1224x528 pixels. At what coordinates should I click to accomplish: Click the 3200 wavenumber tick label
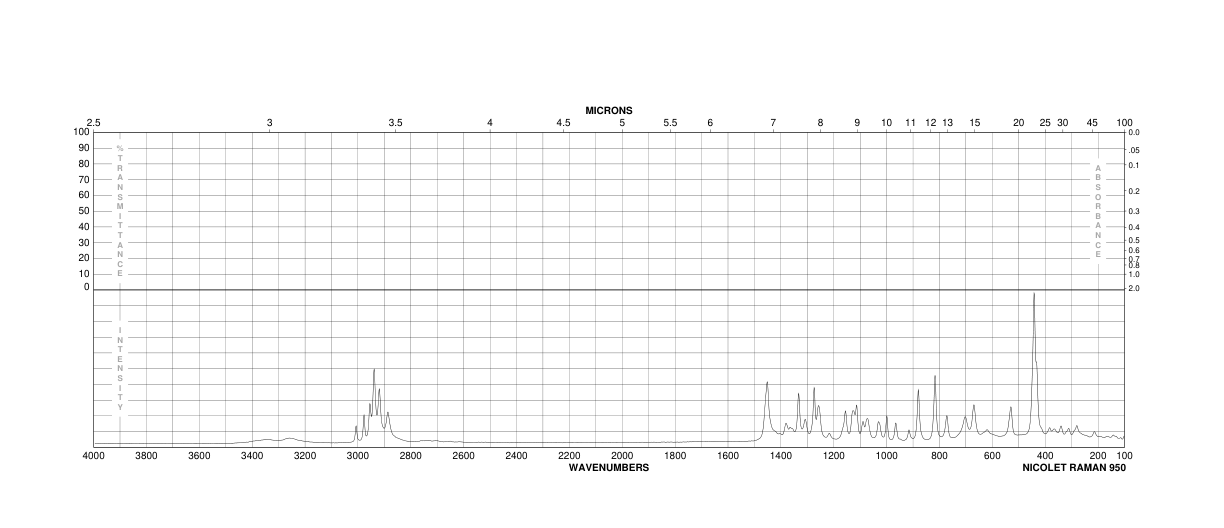pyautogui.click(x=305, y=456)
